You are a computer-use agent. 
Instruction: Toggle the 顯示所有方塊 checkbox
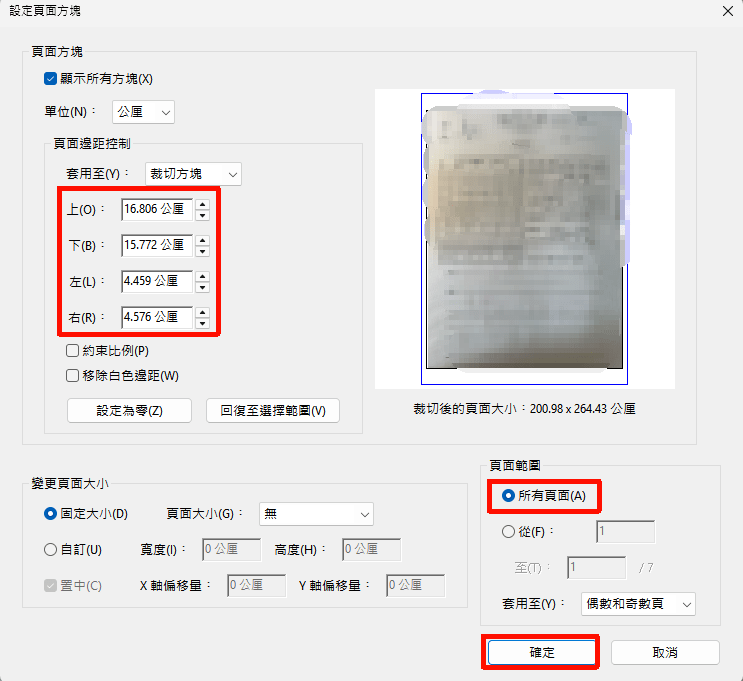coord(50,79)
